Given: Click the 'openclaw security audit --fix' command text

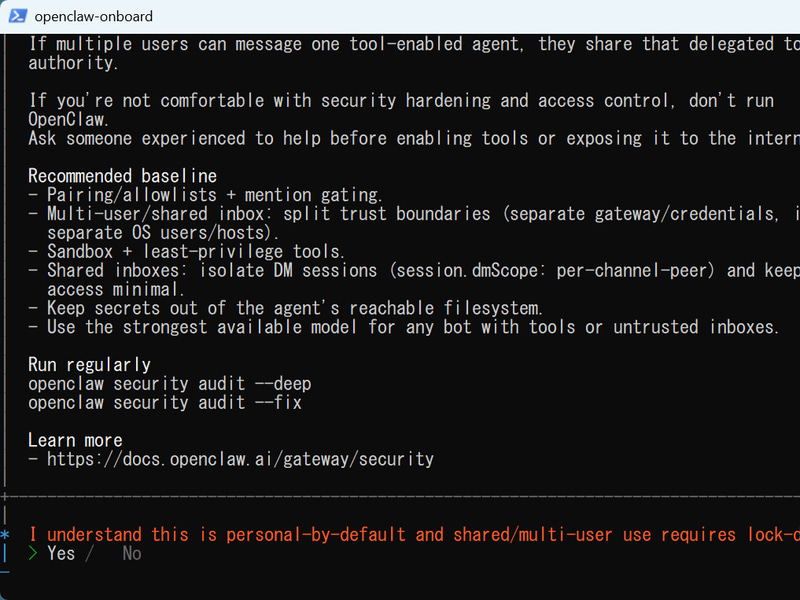Looking at the screenshot, I should (x=165, y=403).
